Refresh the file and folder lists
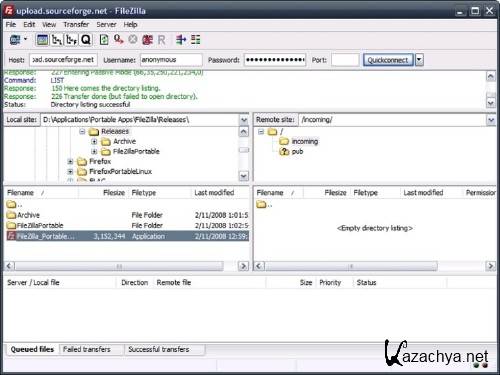Screen dimensions: 500x375 coord(104,40)
